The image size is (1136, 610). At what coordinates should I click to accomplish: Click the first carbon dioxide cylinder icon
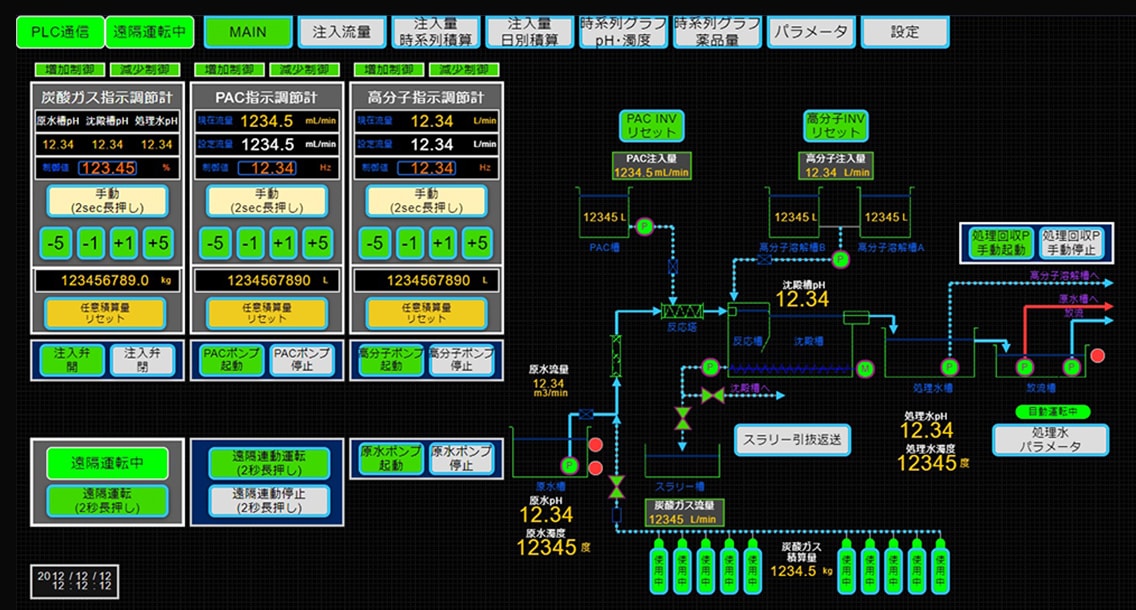pyautogui.click(x=659, y=565)
